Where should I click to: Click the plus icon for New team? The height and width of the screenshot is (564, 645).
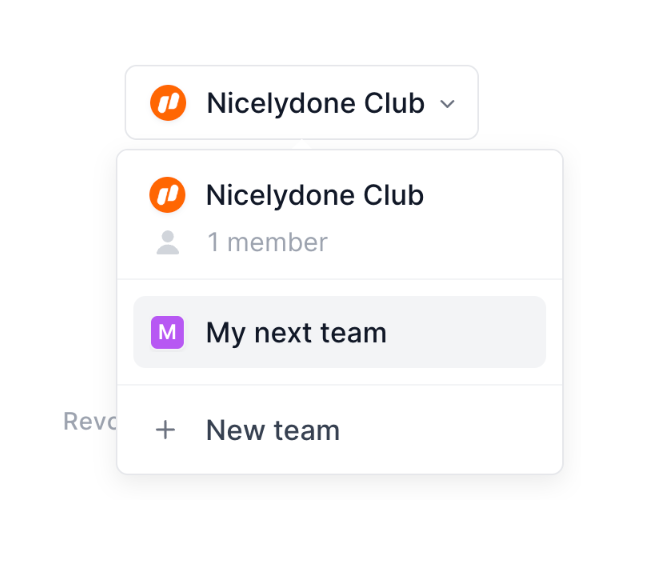point(166,430)
